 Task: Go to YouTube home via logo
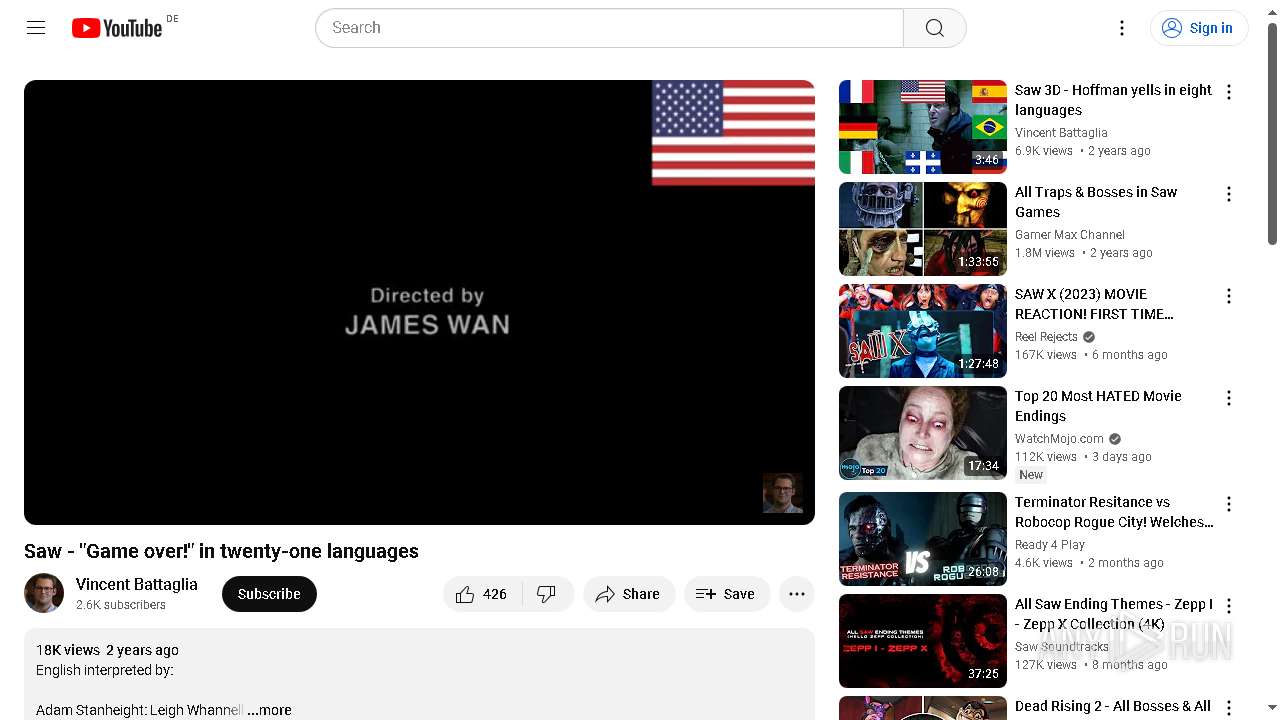point(117,28)
